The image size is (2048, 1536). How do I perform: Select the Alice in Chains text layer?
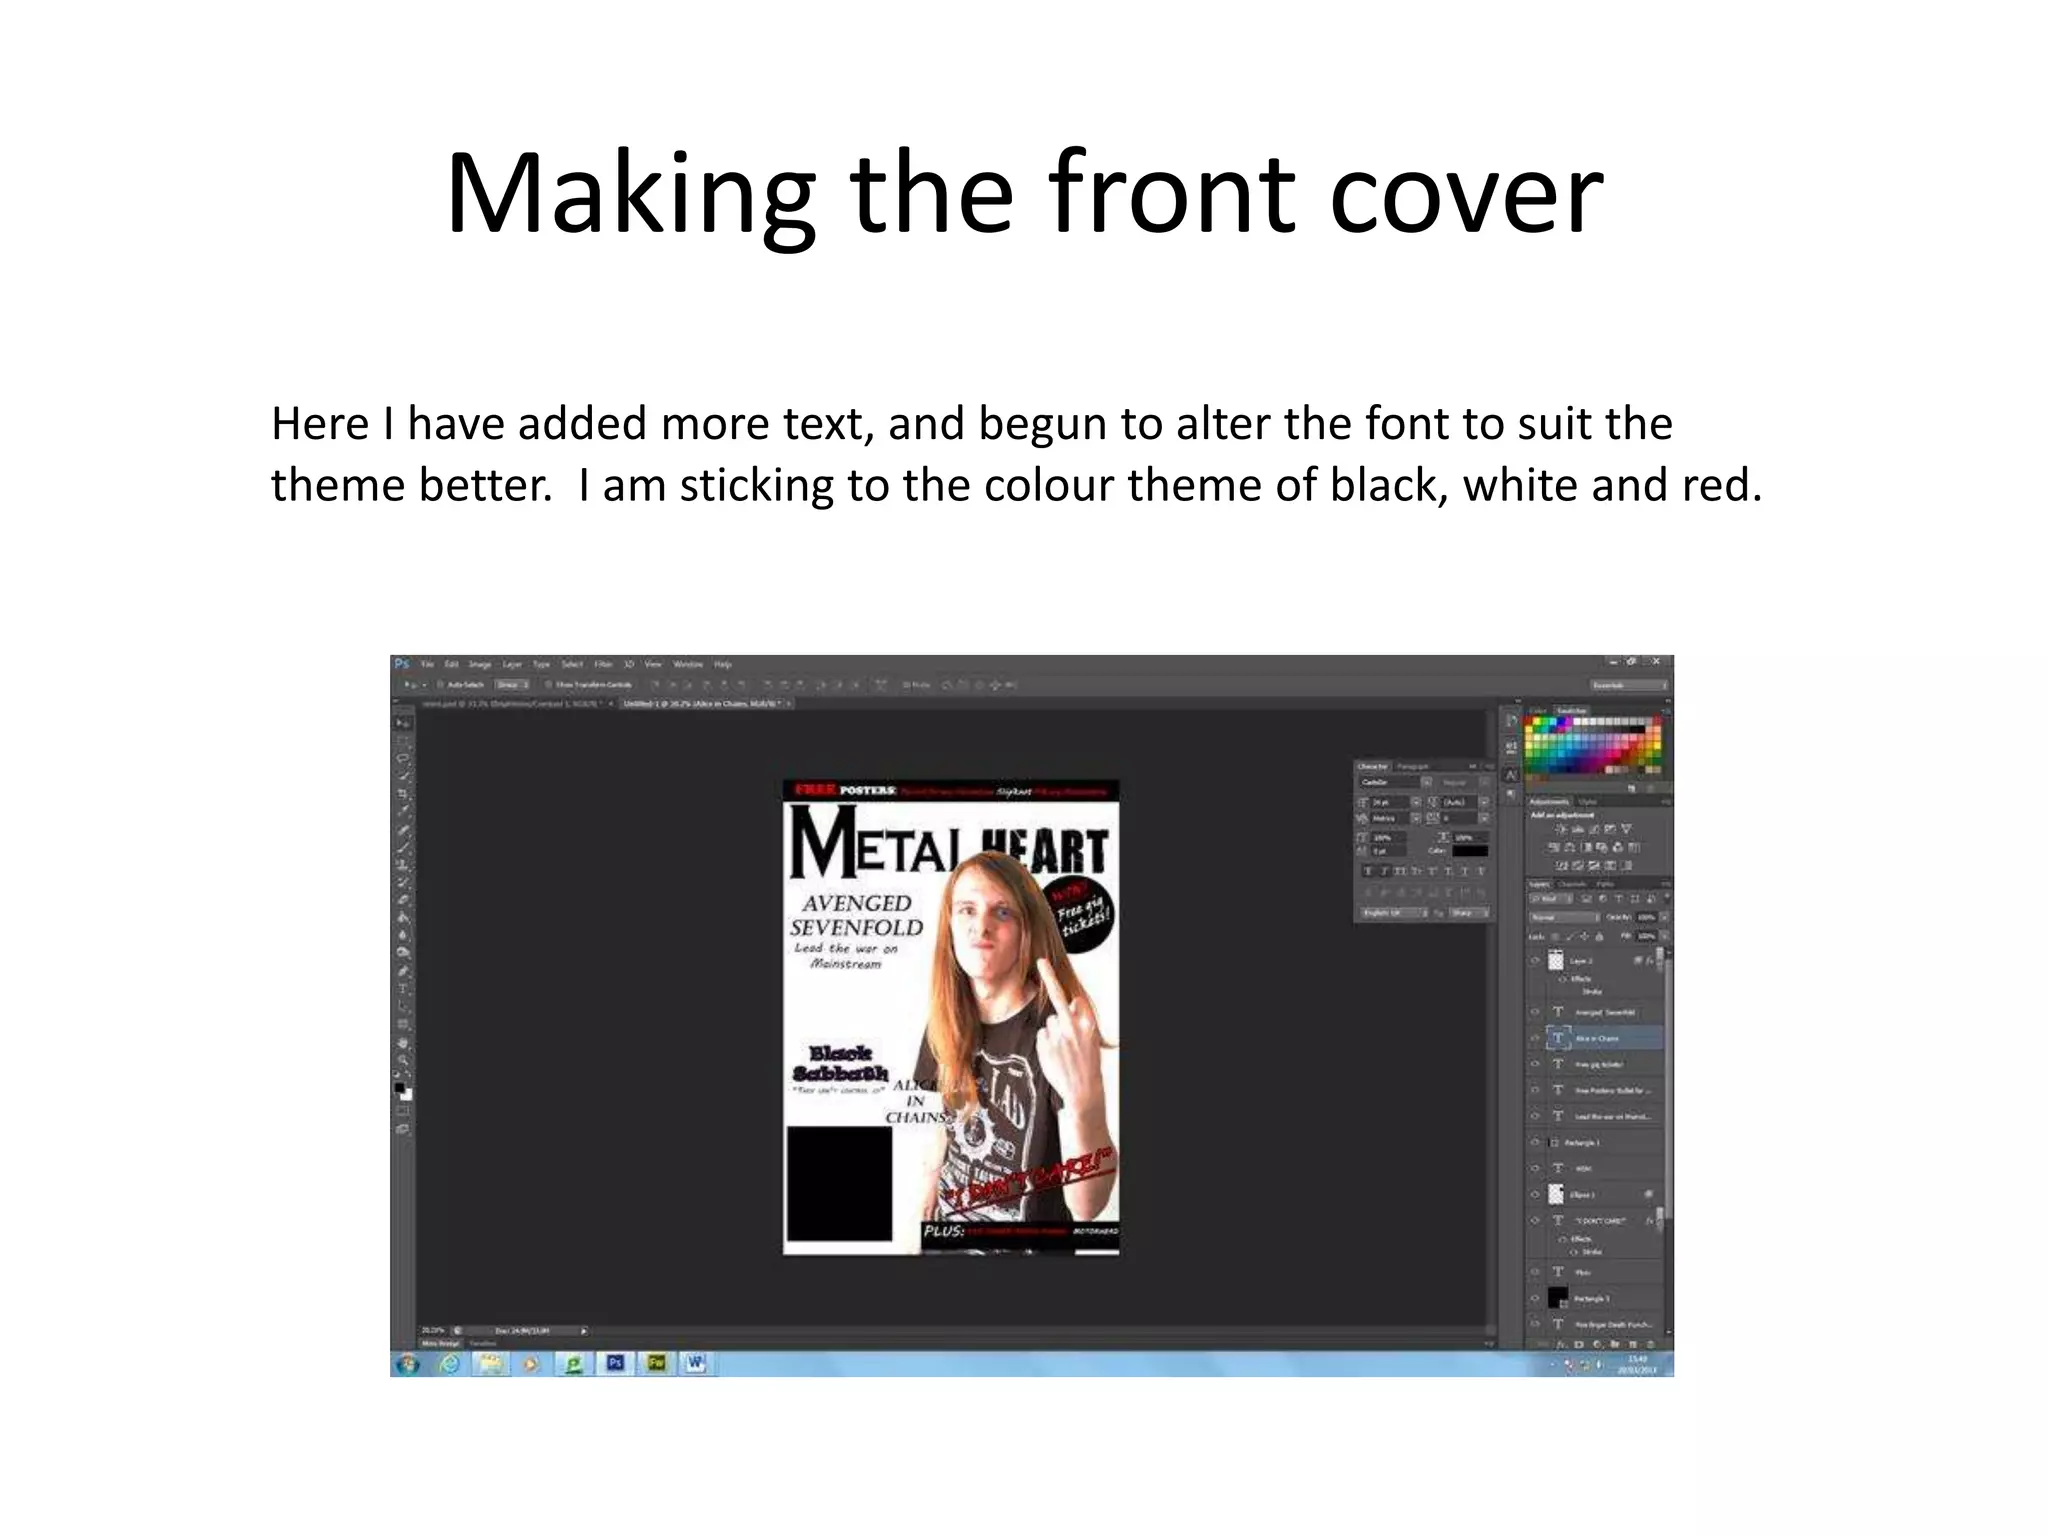(x=1597, y=1038)
